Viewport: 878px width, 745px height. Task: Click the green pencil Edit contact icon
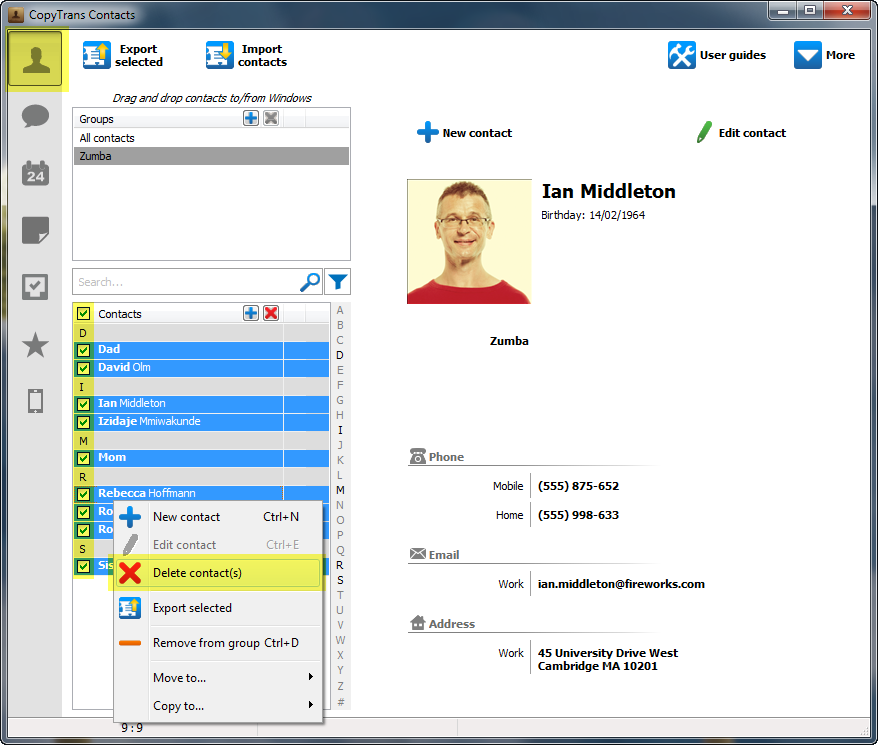[x=704, y=132]
